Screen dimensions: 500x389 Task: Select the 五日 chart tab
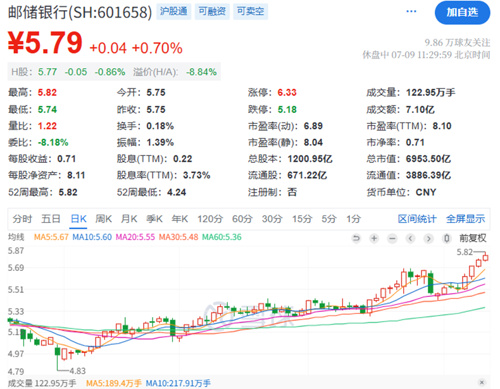(51, 219)
